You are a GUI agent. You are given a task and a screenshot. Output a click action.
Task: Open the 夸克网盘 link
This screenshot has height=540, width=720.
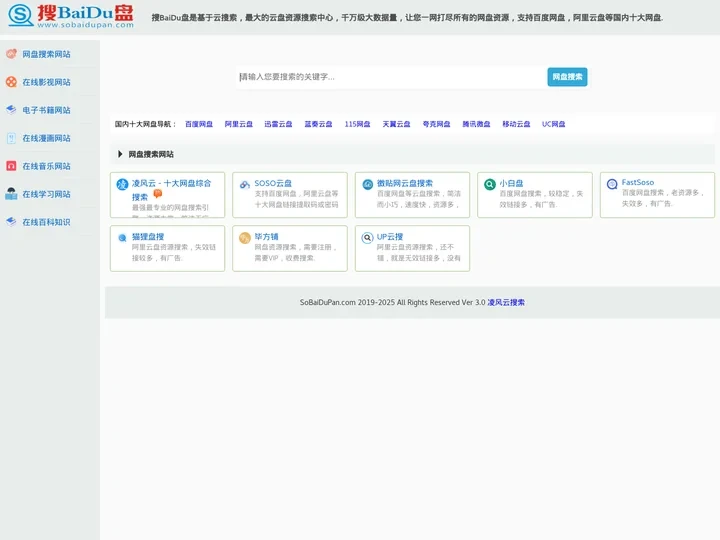click(x=436, y=124)
